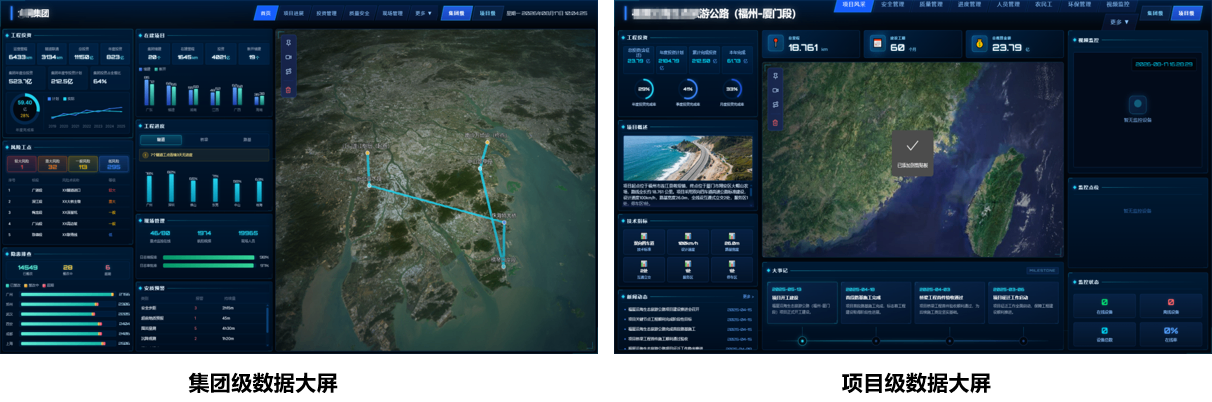
Task: Click the 更多 link in 新闻动态 header
Action: pyautogui.click(x=747, y=296)
